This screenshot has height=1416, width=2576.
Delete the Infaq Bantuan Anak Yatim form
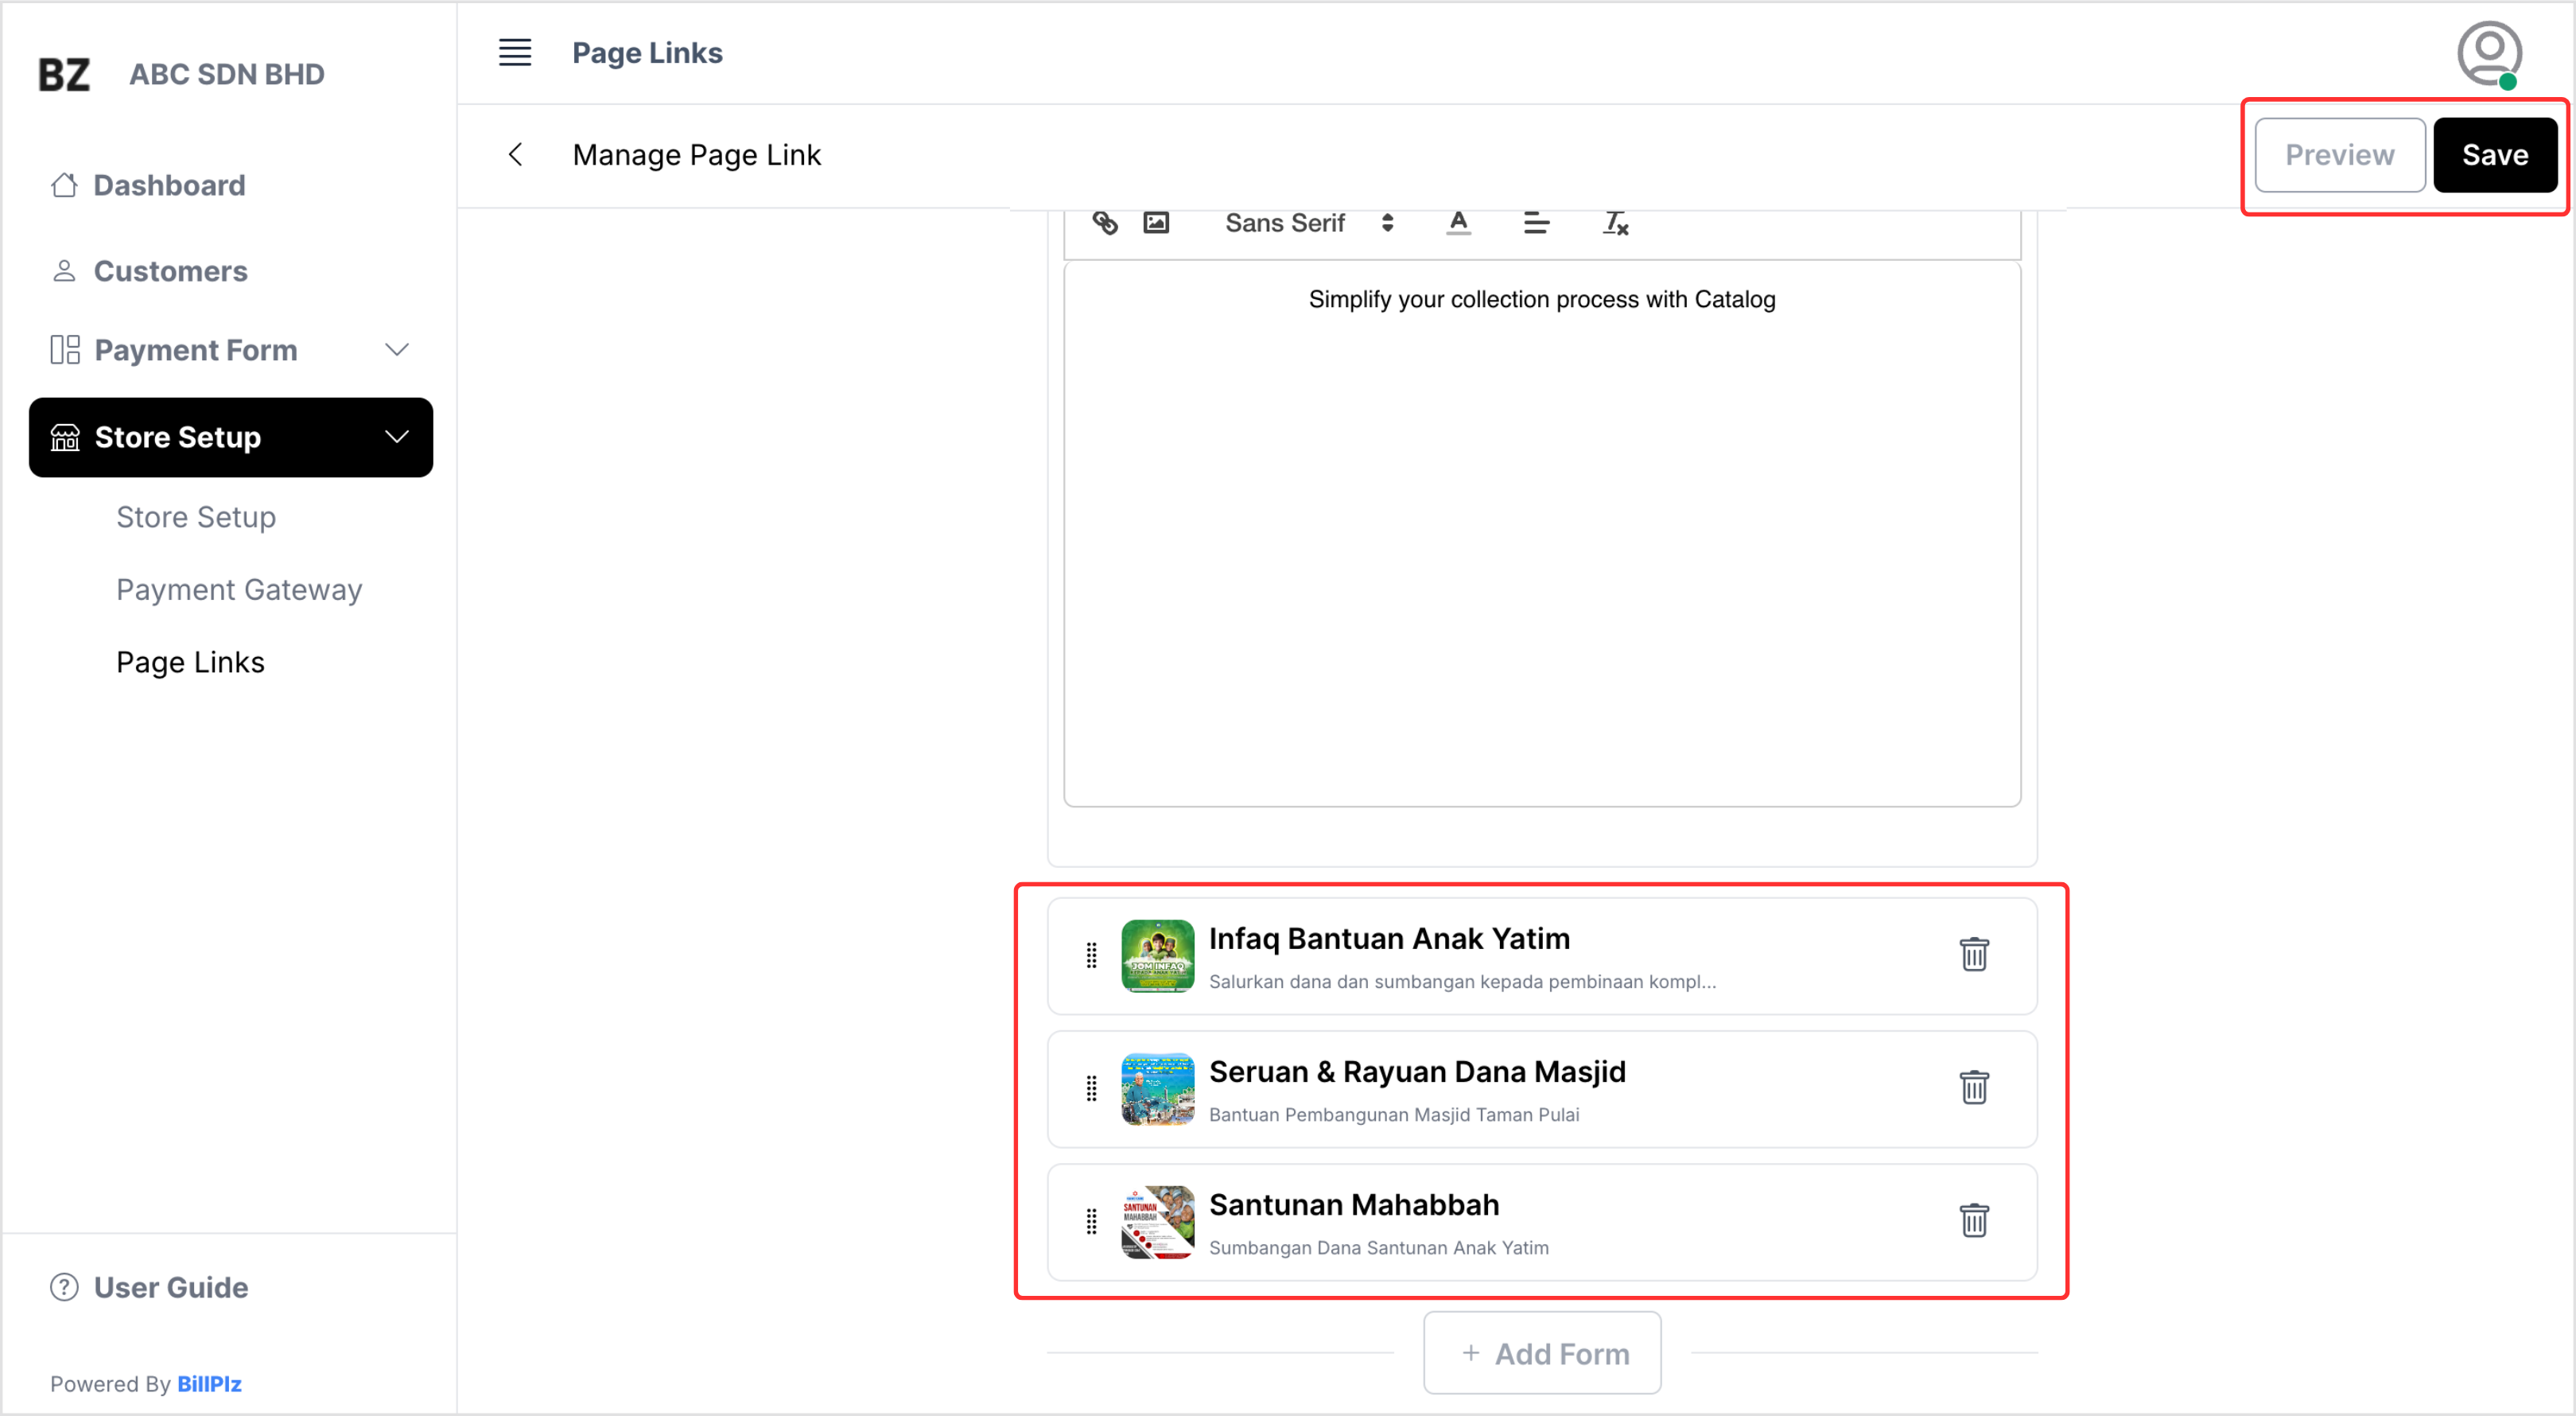1973,954
